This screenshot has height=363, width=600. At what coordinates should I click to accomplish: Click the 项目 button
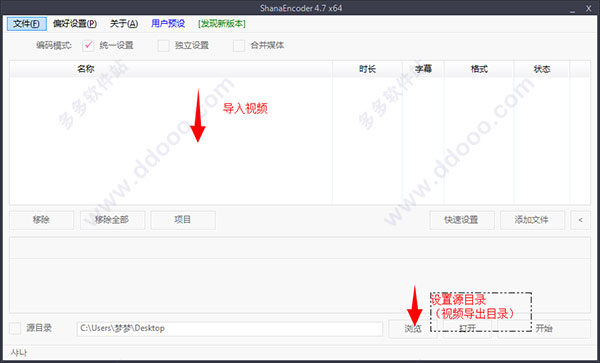[183, 220]
